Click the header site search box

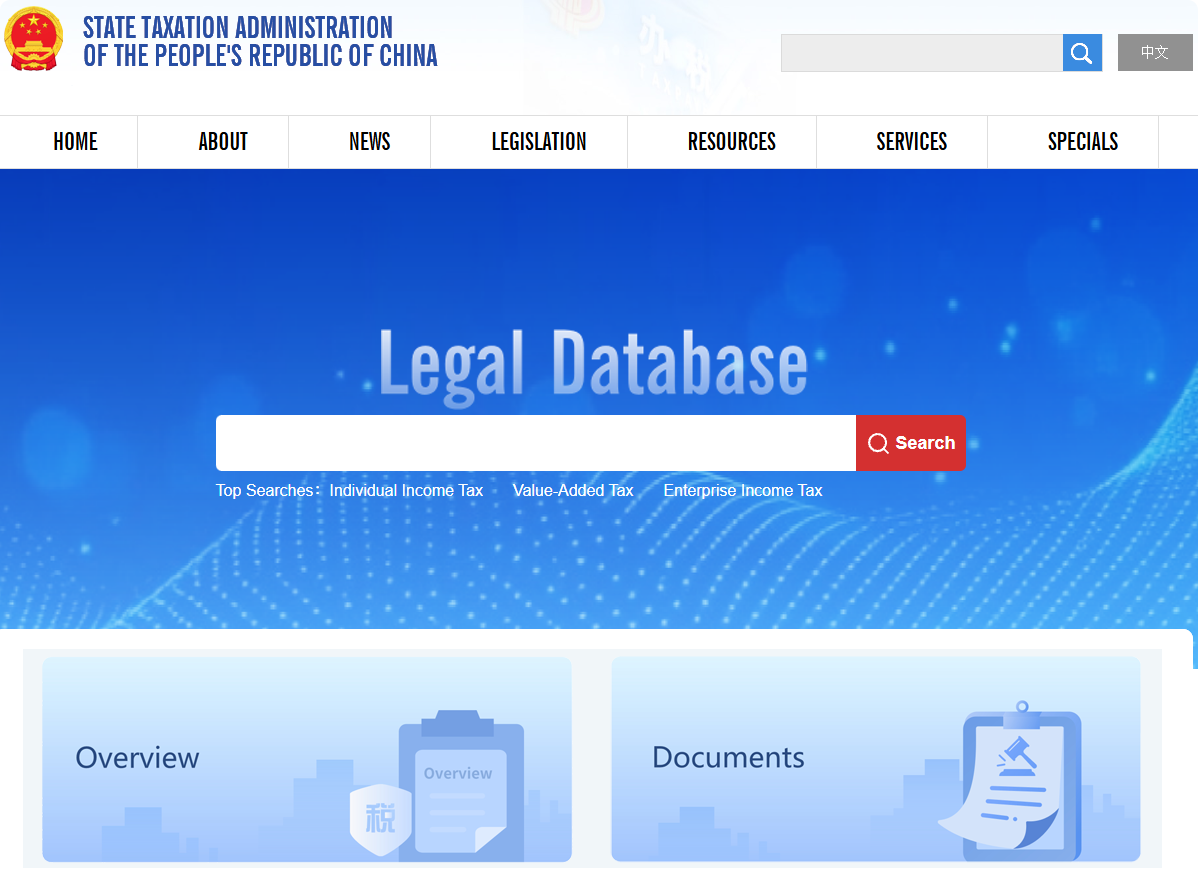pos(921,53)
